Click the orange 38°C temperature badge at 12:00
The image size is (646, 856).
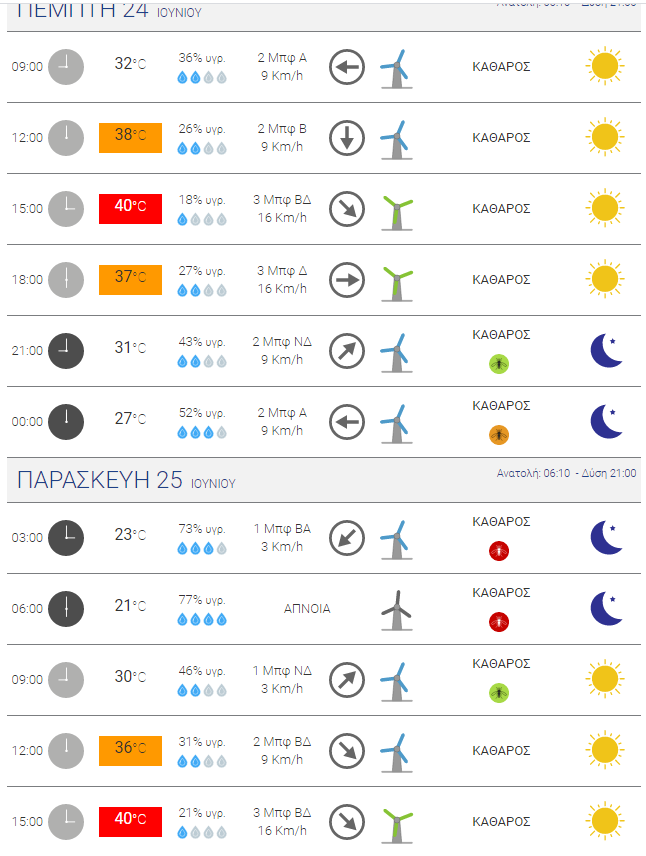point(131,138)
